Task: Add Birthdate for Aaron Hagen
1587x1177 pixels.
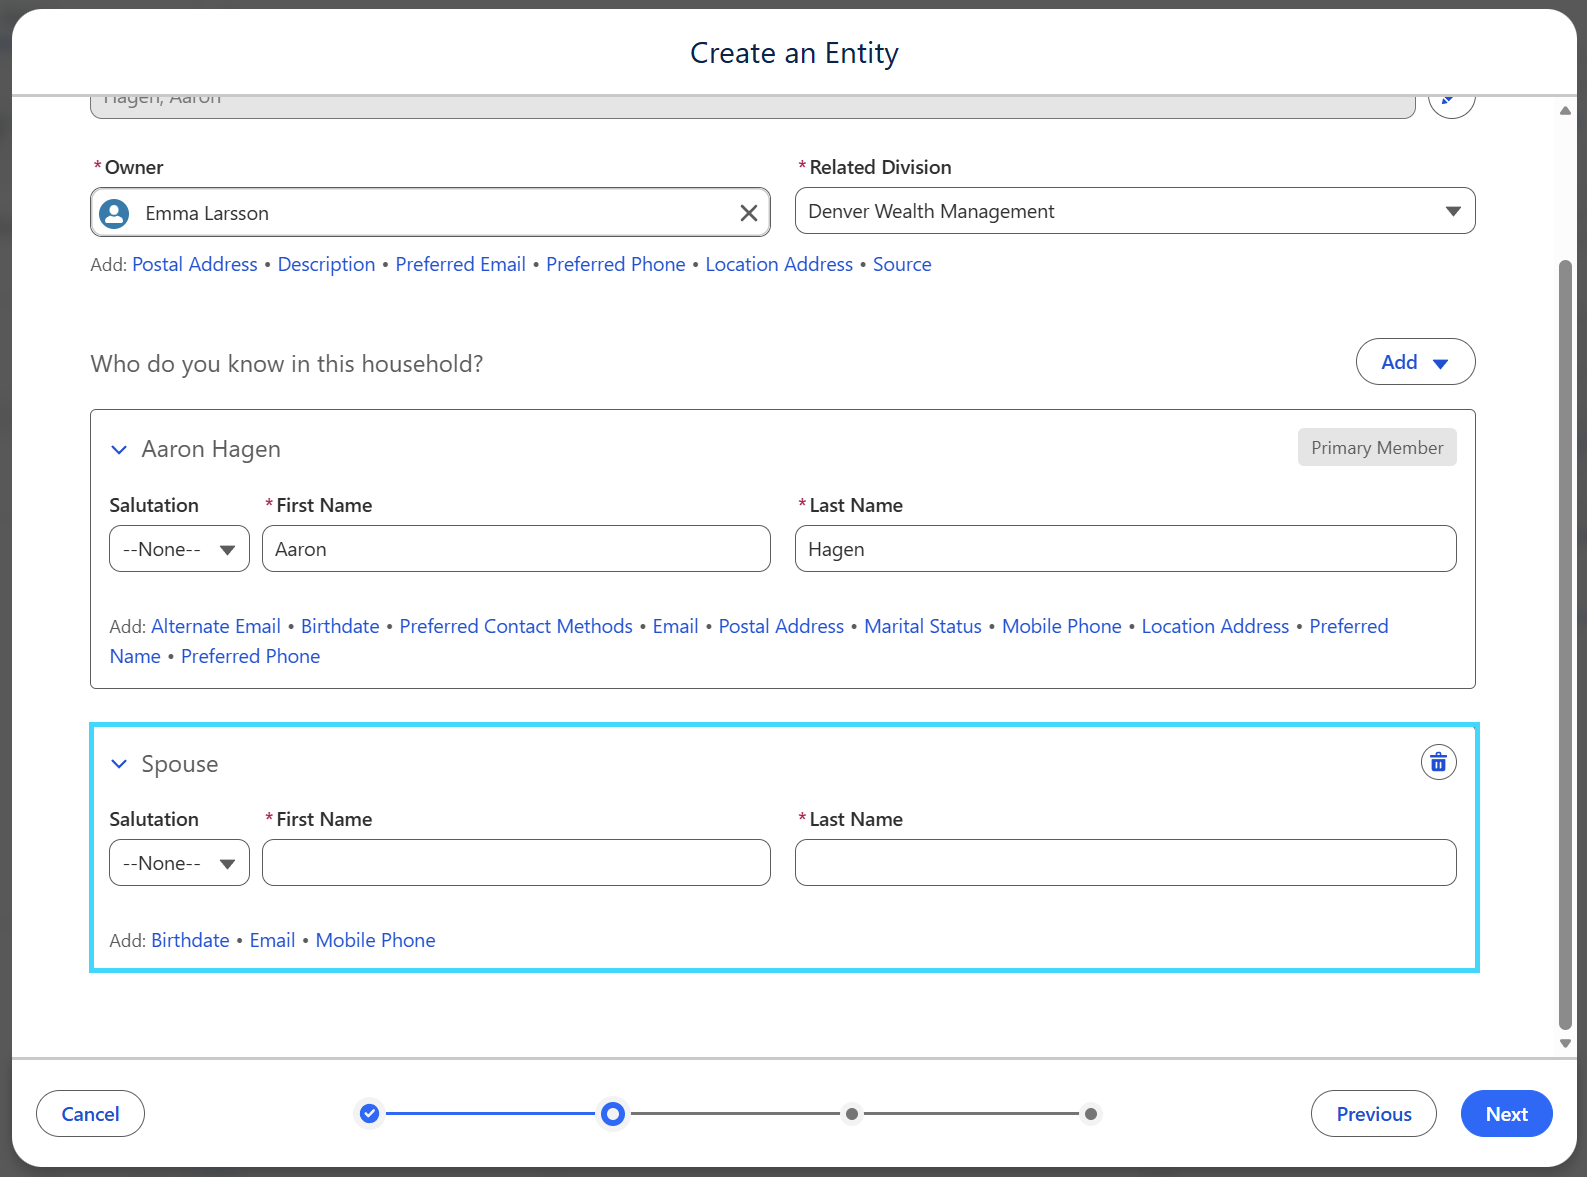Action: pos(340,626)
